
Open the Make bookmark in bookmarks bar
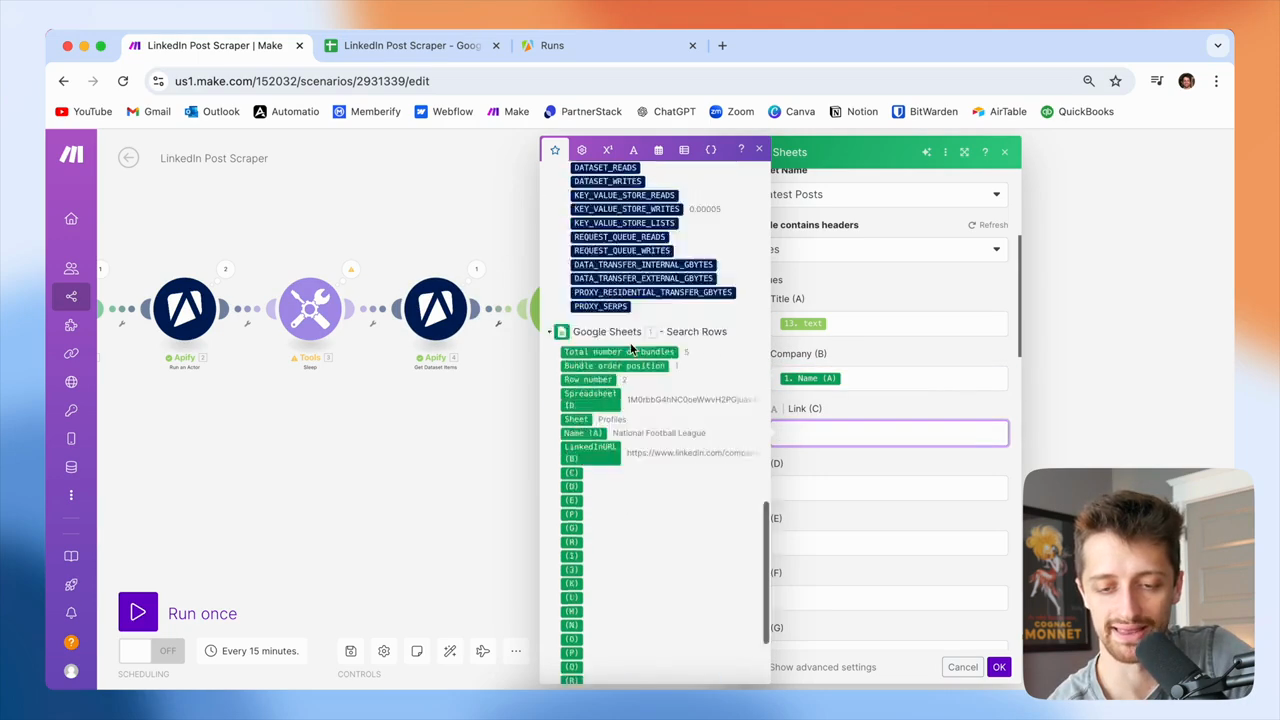coord(508,112)
